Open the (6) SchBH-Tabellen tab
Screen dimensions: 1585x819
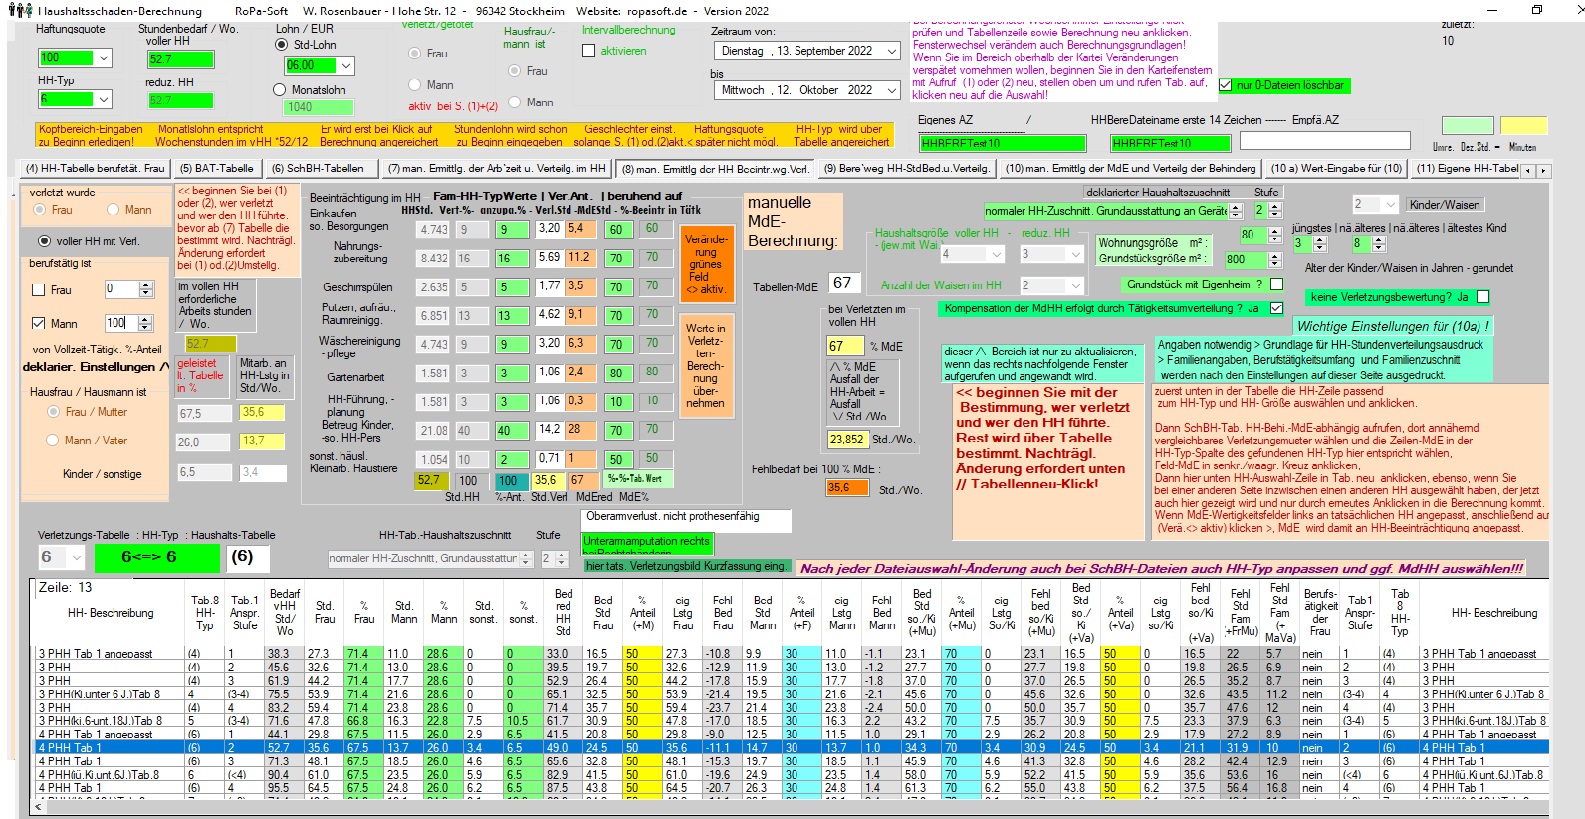317,169
